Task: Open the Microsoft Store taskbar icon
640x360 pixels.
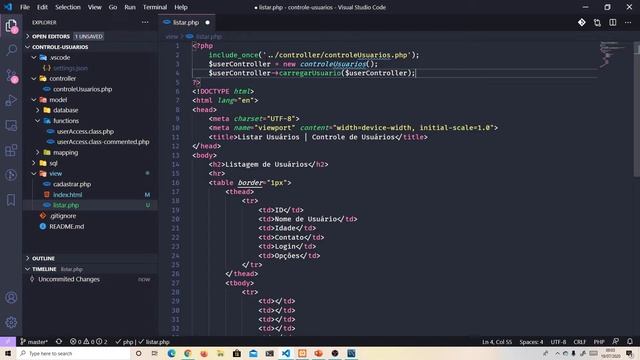Action: 237,353
